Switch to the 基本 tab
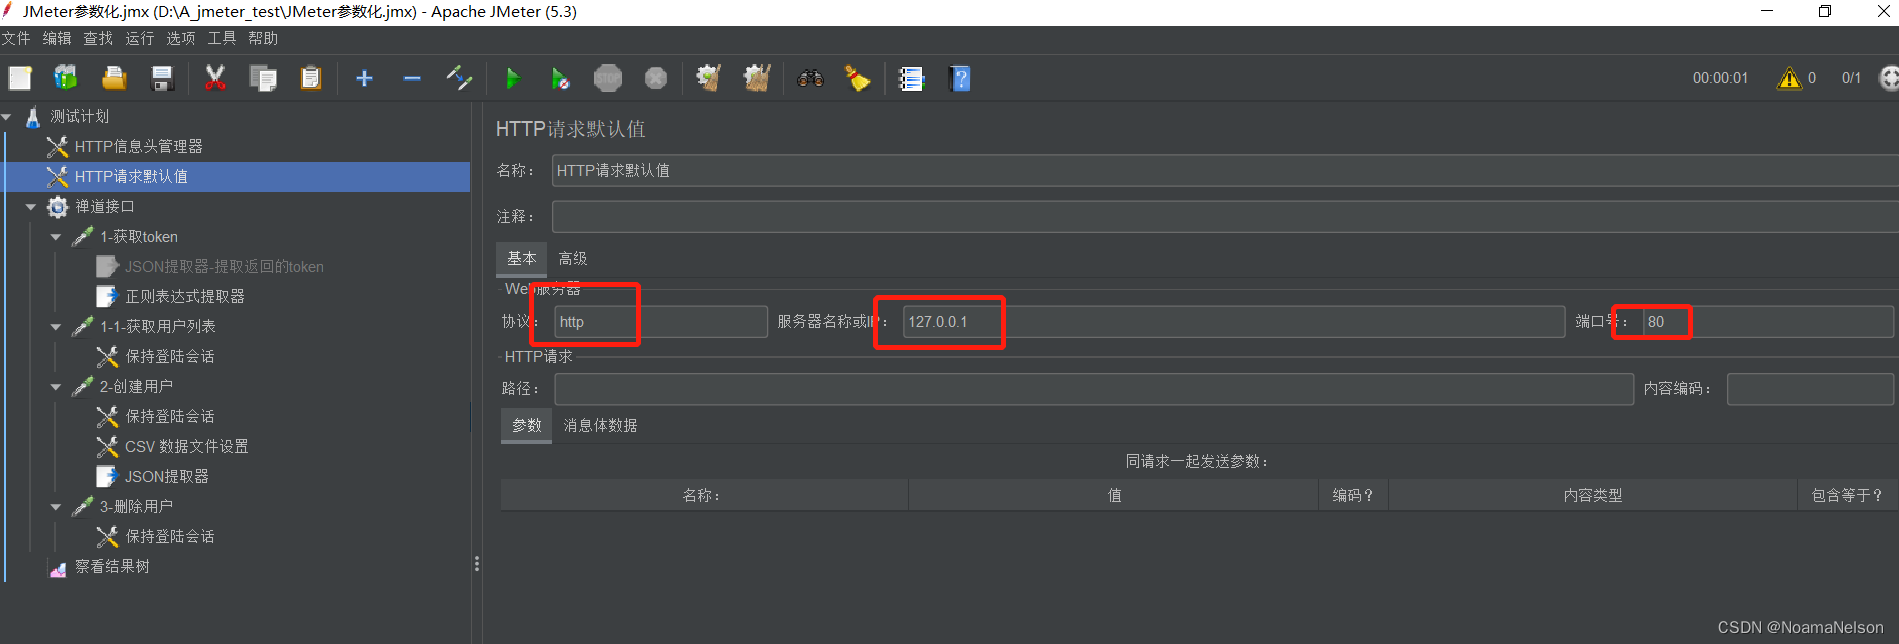The height and width of the screenshot is (644, 1899). point(522,258)
